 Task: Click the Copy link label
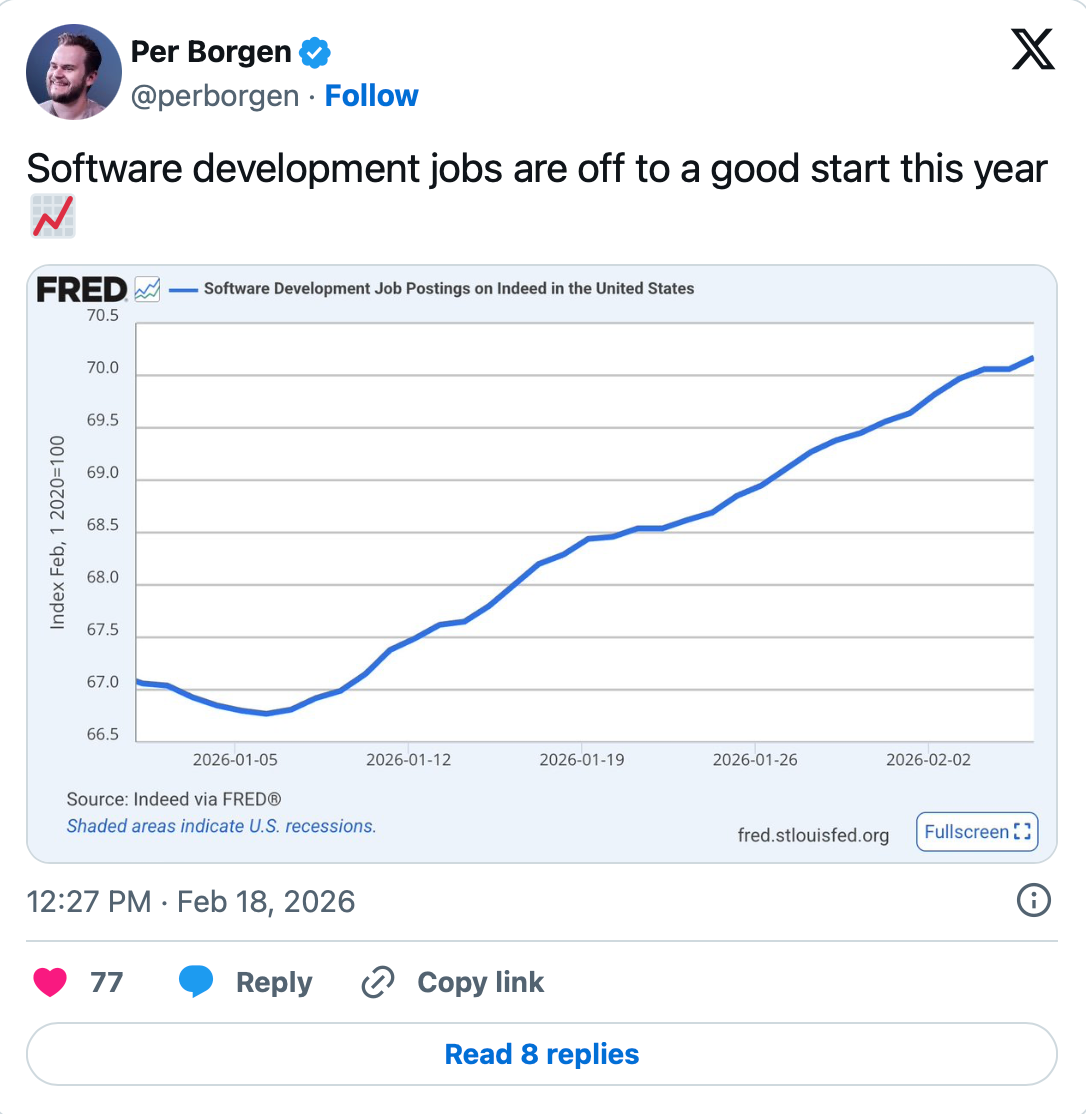(480, 982)
